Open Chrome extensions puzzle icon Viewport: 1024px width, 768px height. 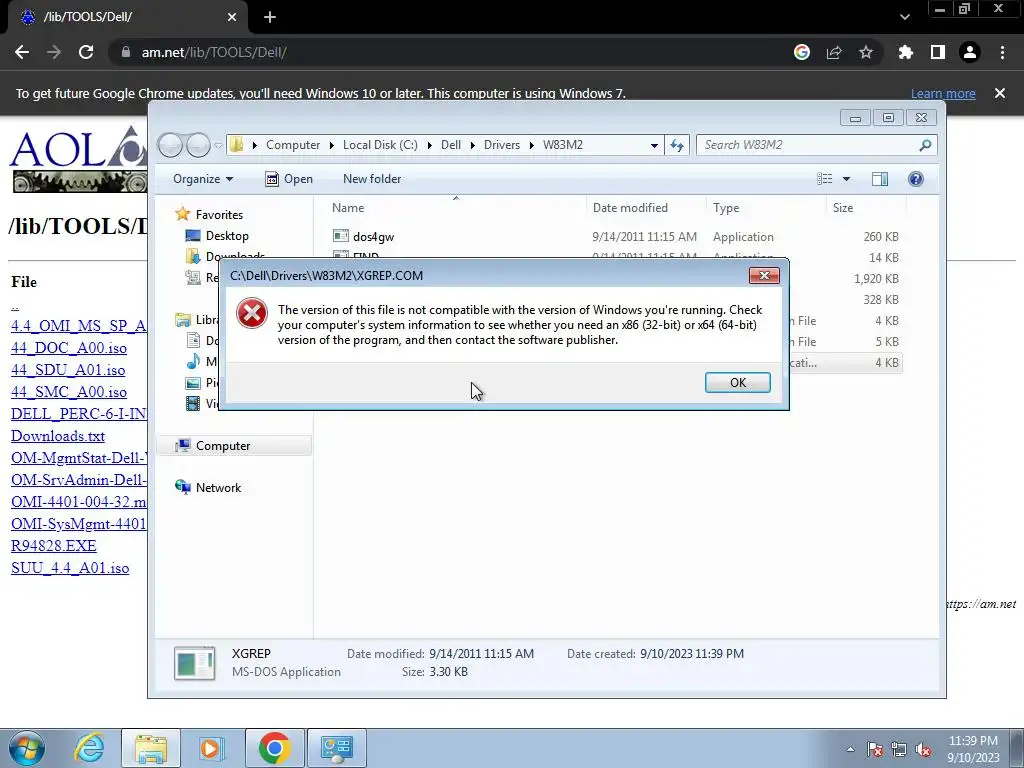click(906, 52)
